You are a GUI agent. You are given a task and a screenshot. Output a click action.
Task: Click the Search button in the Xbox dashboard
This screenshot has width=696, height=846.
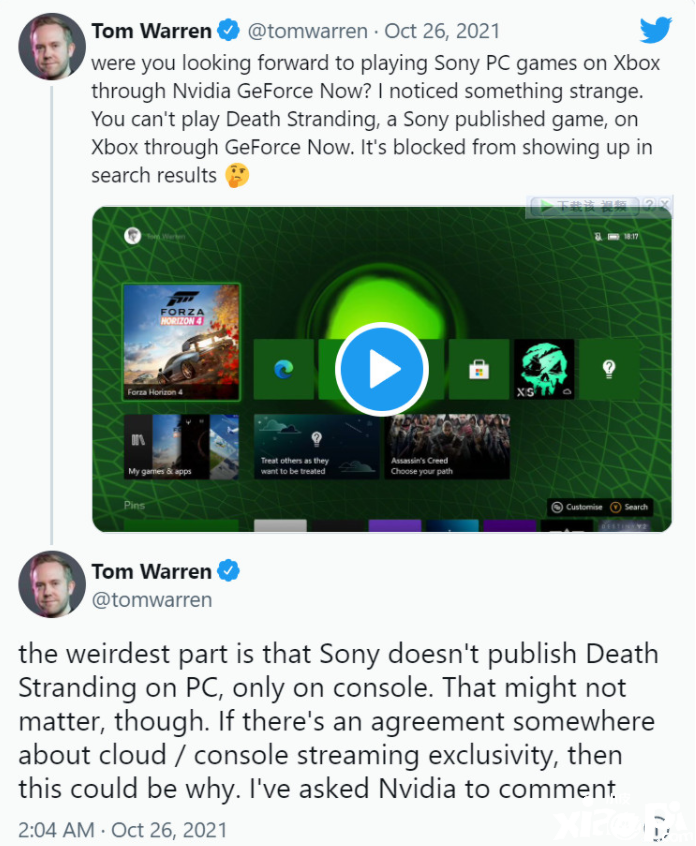630,507
